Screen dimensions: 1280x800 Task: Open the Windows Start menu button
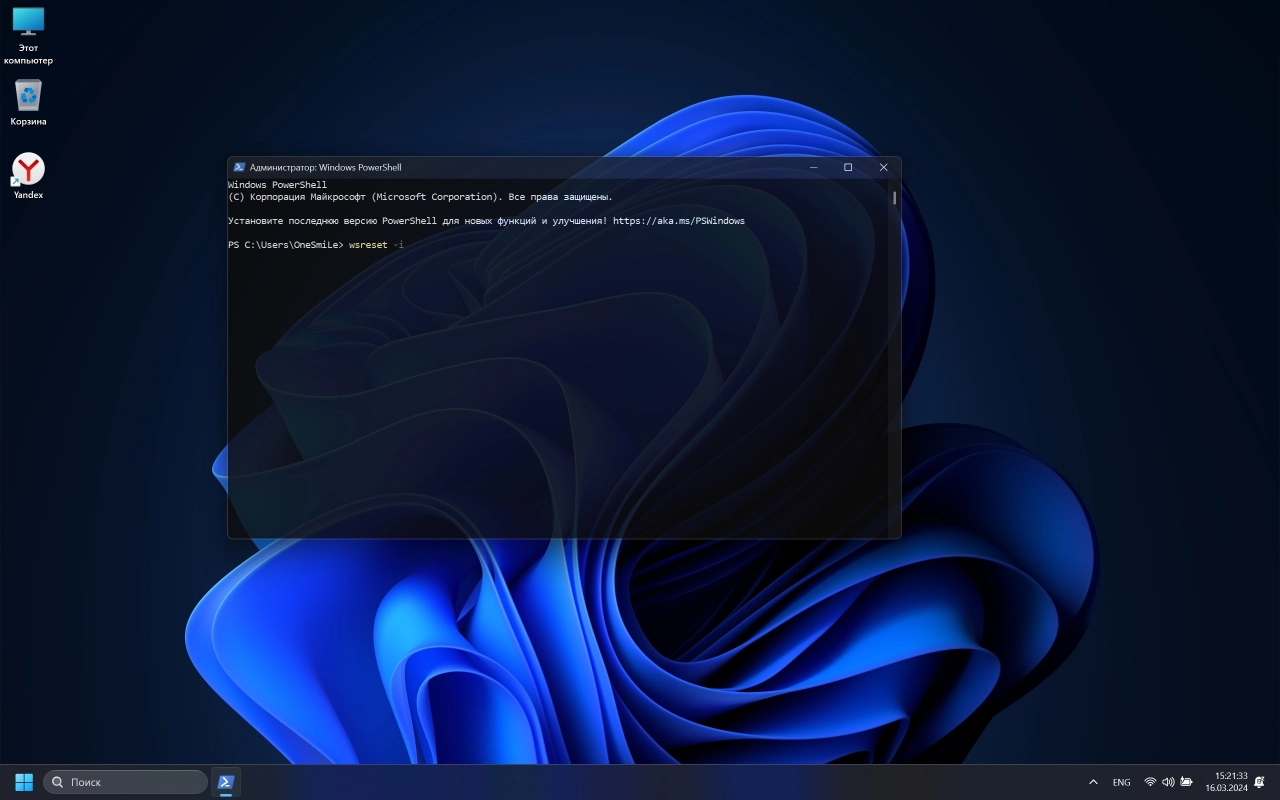(24, 782)
